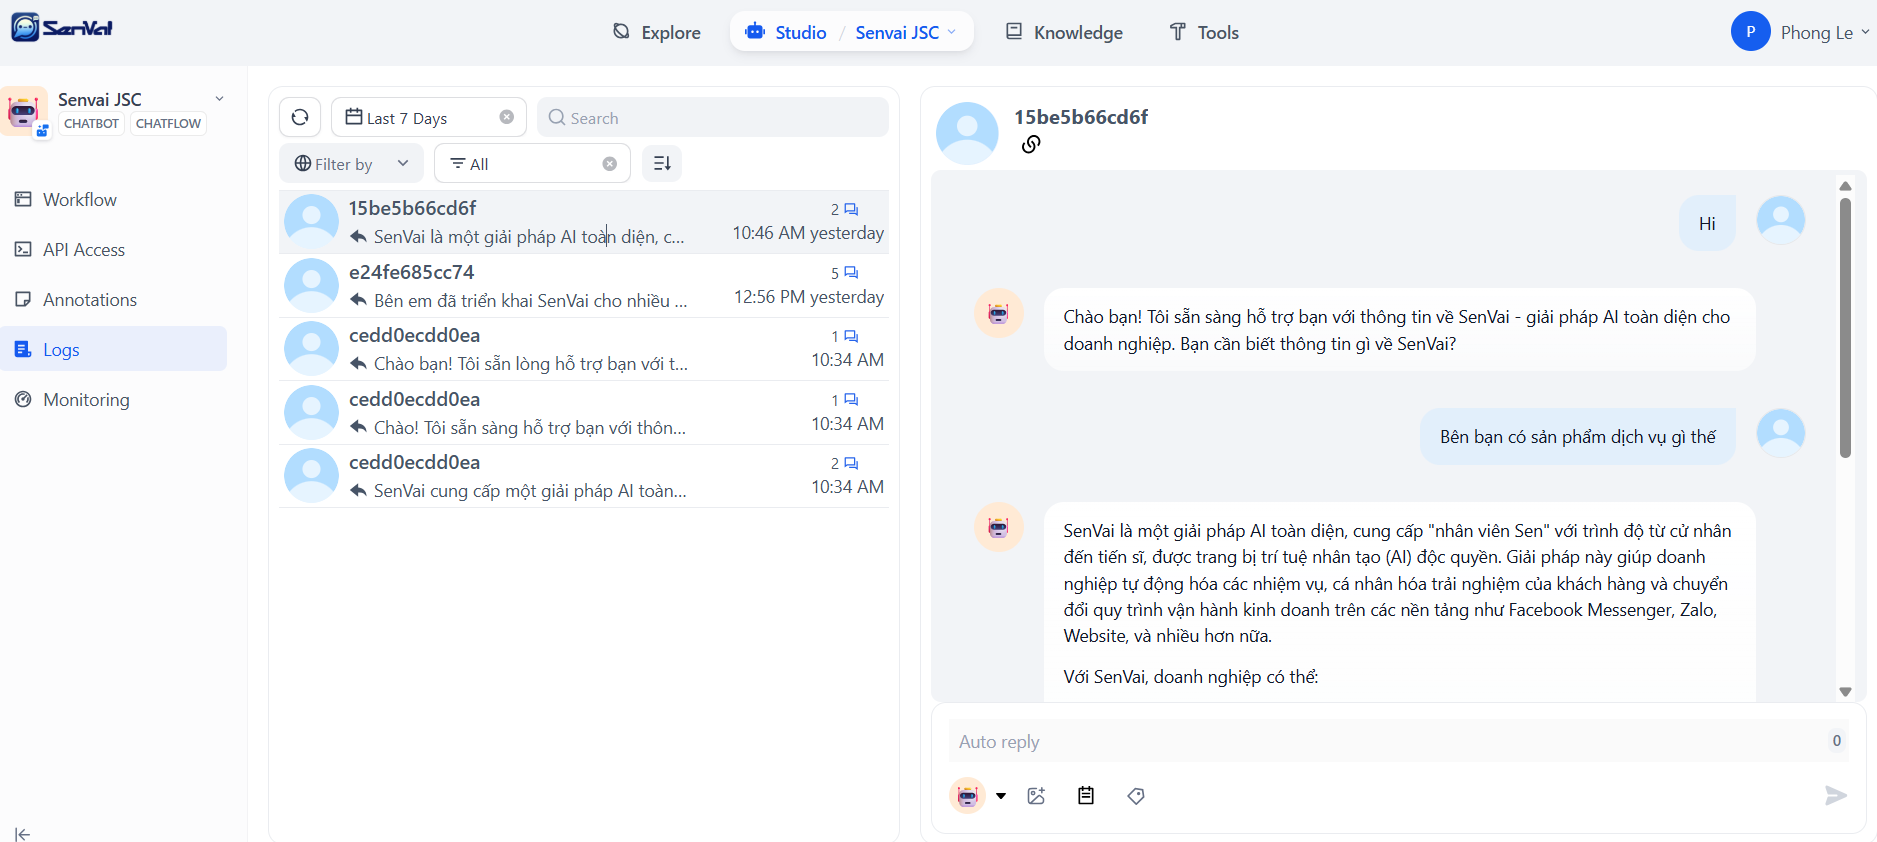Image resolution: width=1877 pixels, height=842 pixels.
Task: Click the refresh logs icon
Action: (300, 117)
